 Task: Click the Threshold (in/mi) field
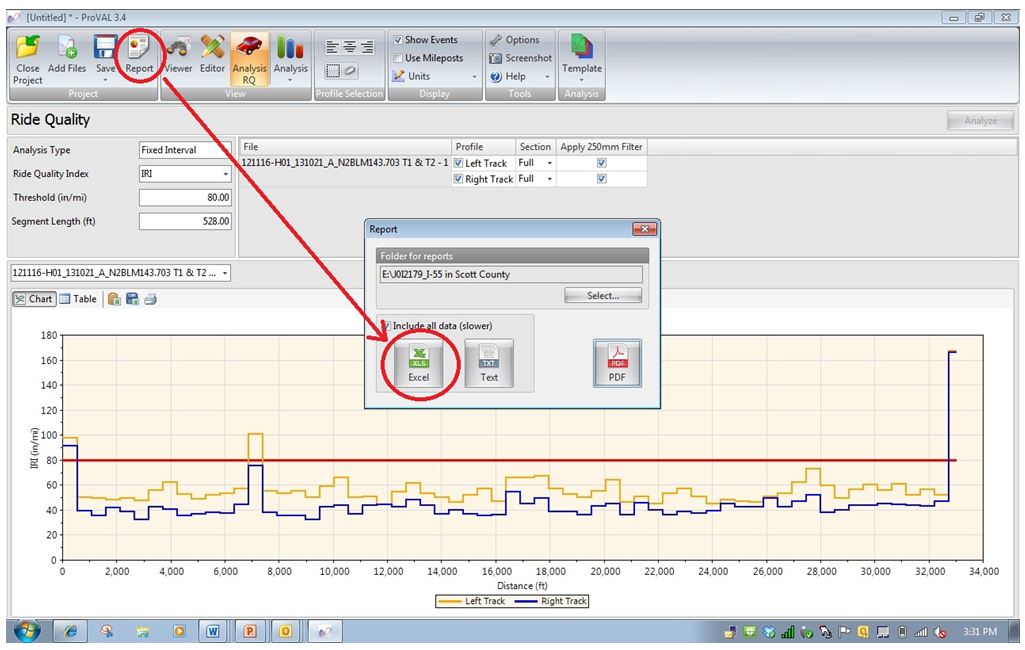point(185,197)
